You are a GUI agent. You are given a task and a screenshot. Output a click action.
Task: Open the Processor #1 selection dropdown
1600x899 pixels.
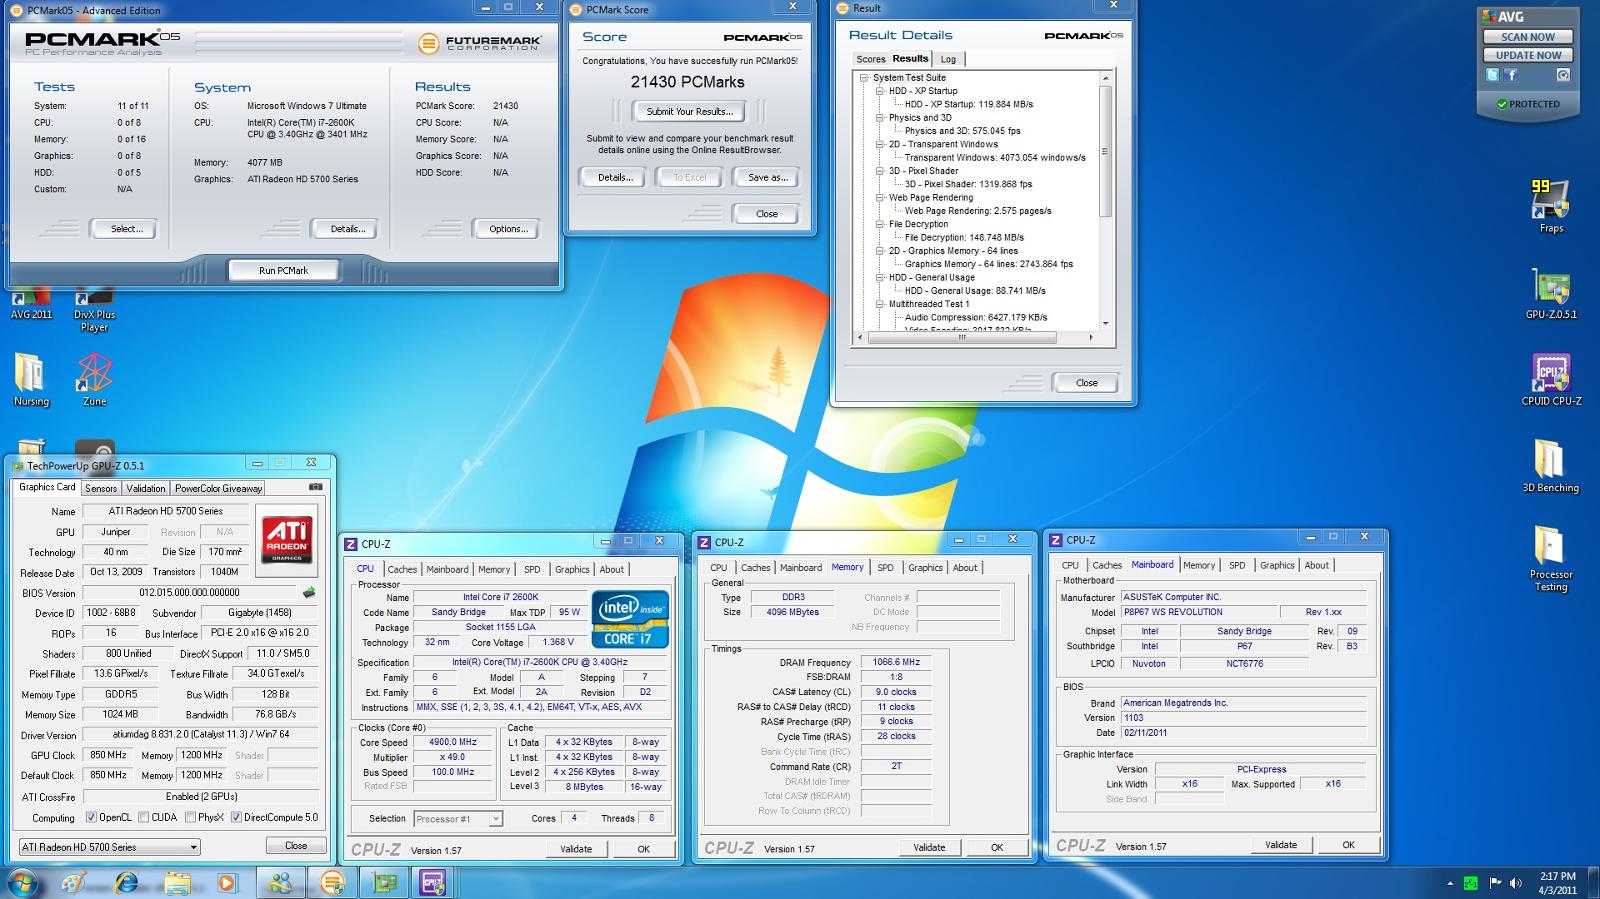click(458, 819)
